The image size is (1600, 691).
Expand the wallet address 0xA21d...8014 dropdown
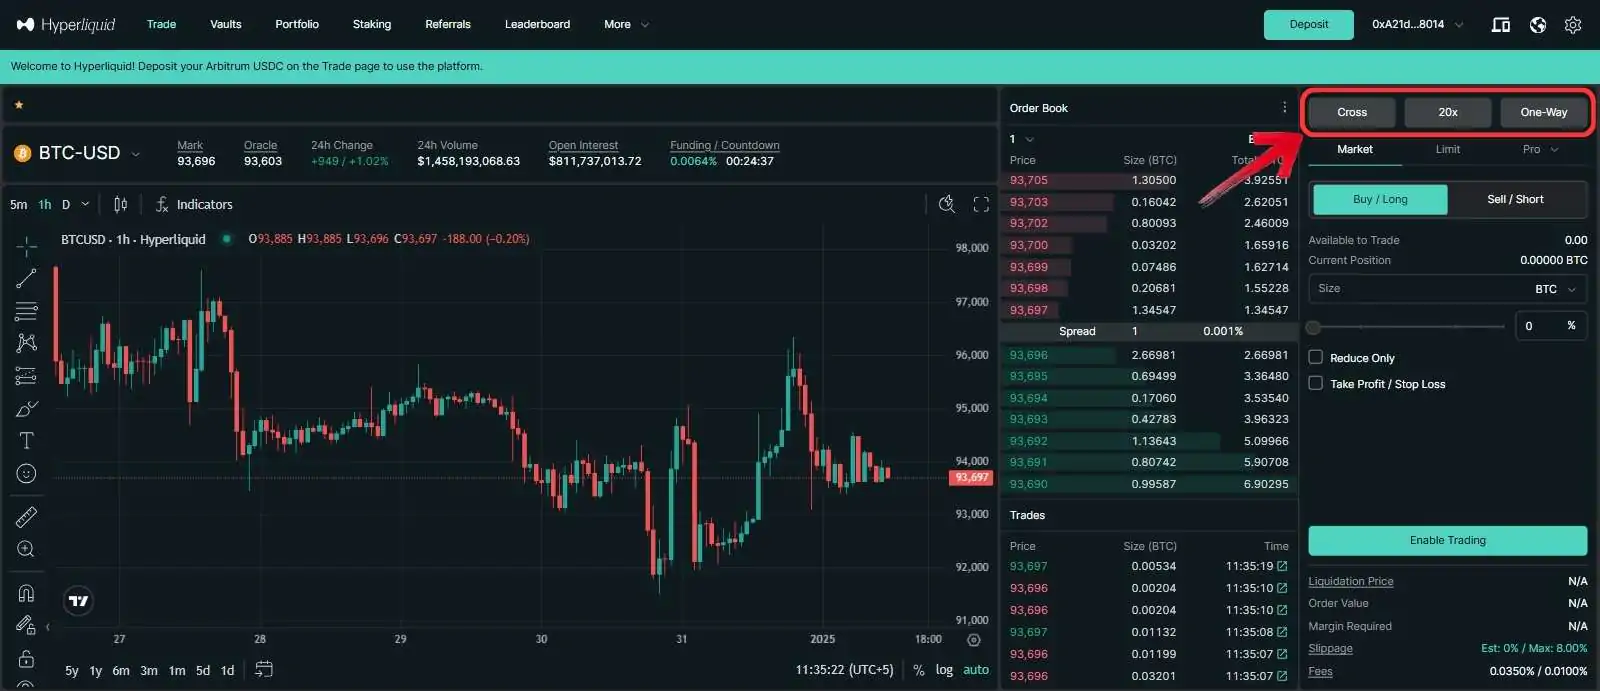[x=1417, y=24]
